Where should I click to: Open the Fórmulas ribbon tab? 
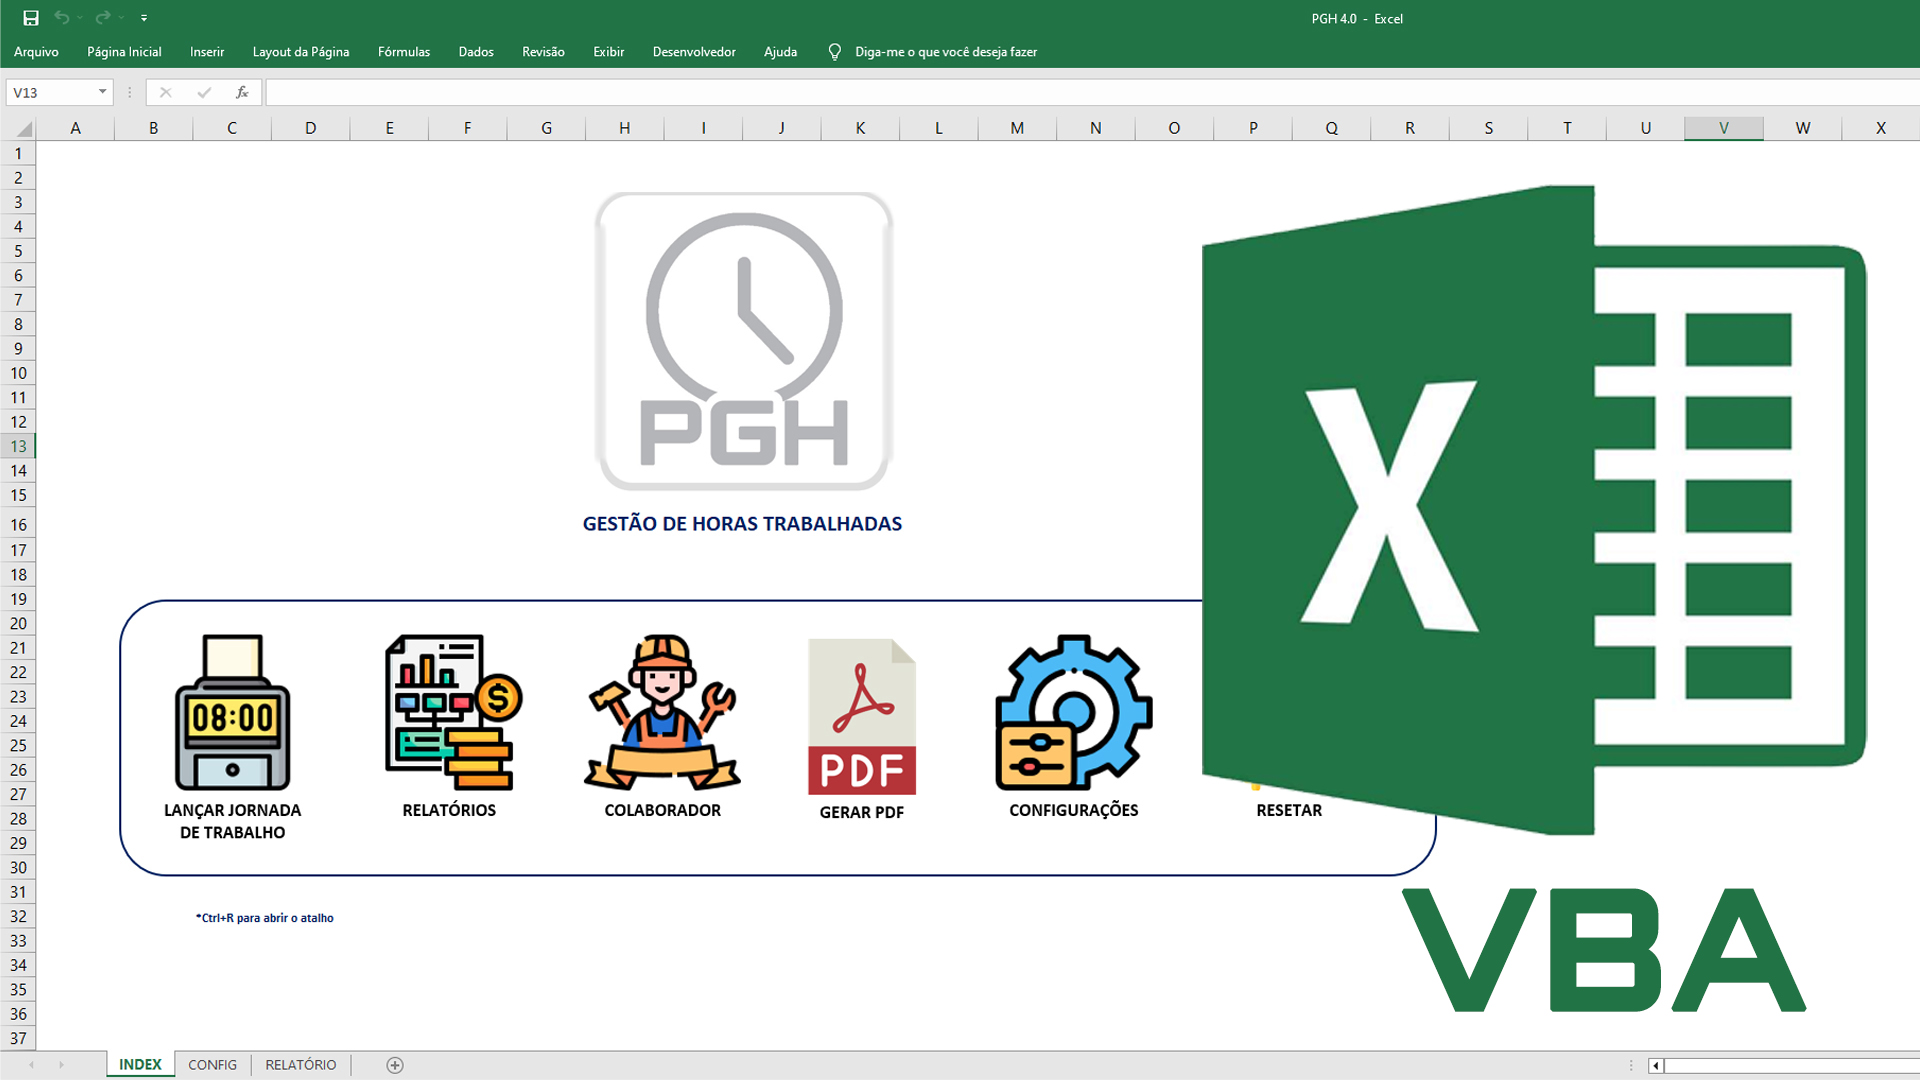click(x=404, y=52)
